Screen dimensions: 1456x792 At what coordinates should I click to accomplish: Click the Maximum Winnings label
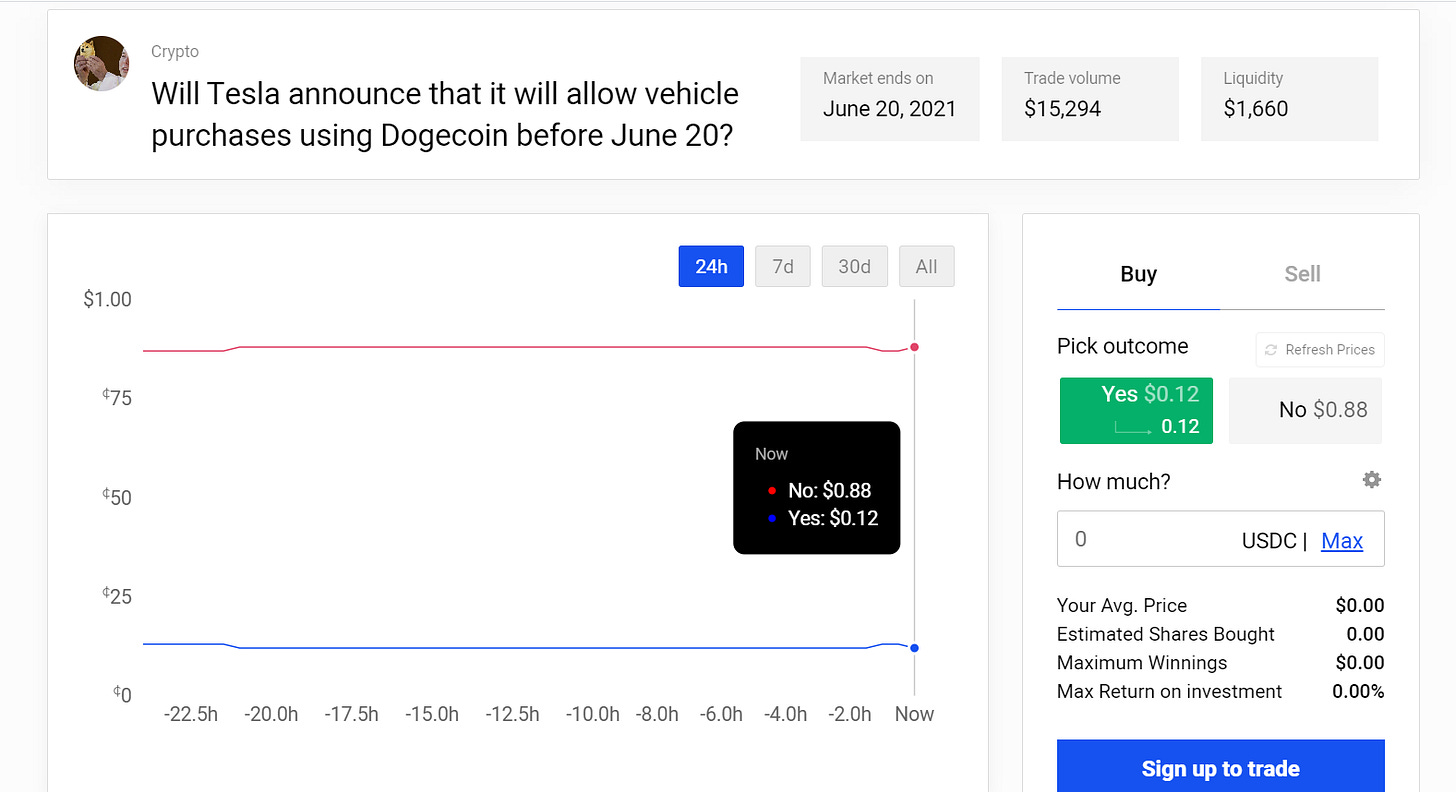(x=1142, y=663)
